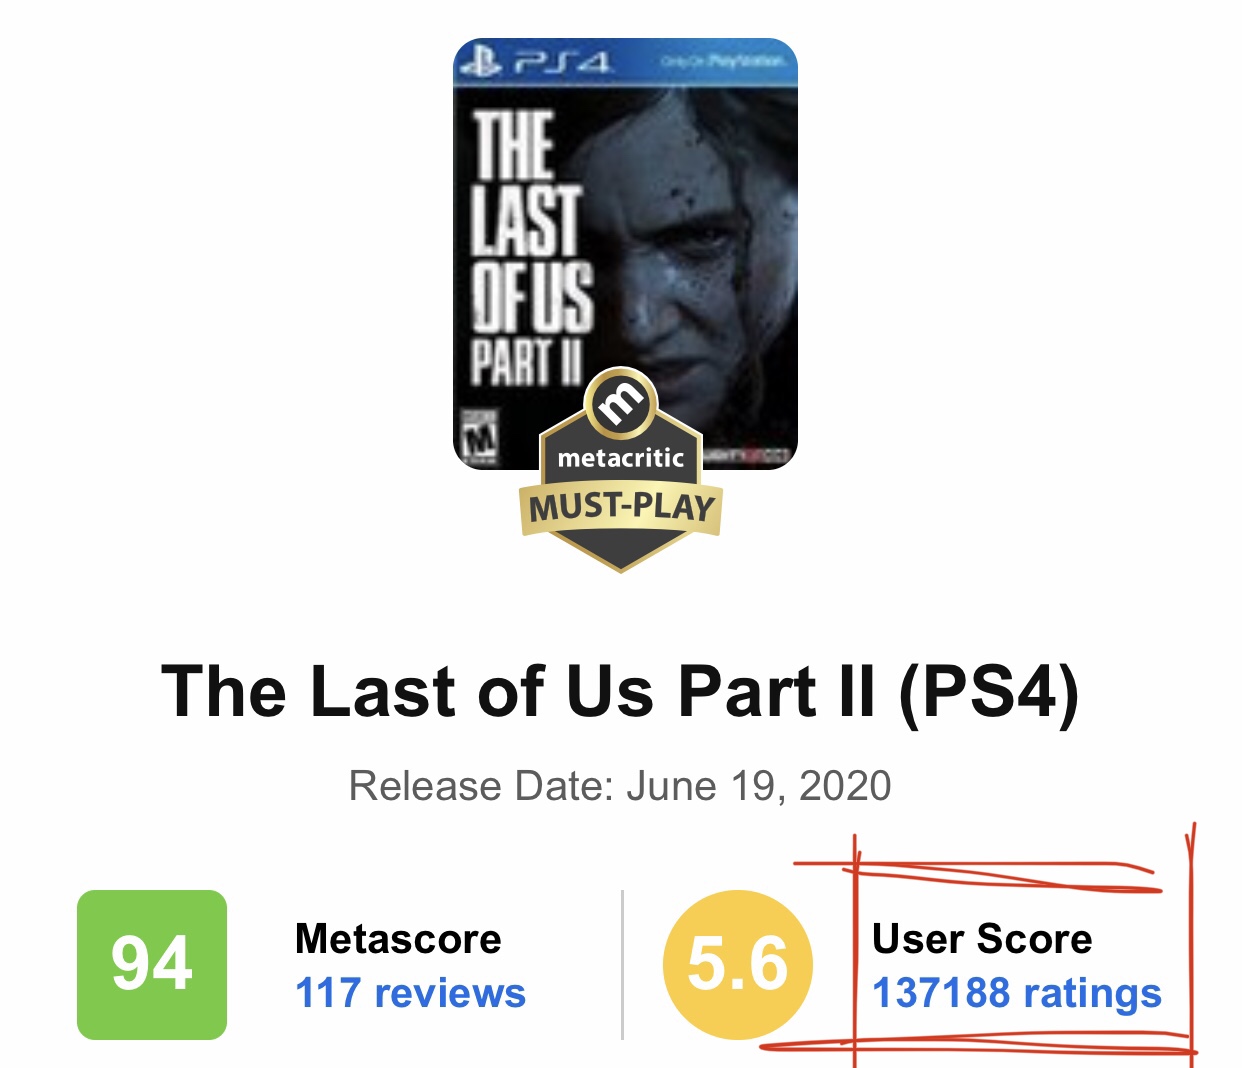
Task: Select the green 94 Metascore box
Action: pyautogui.click(x=152, y=964)
